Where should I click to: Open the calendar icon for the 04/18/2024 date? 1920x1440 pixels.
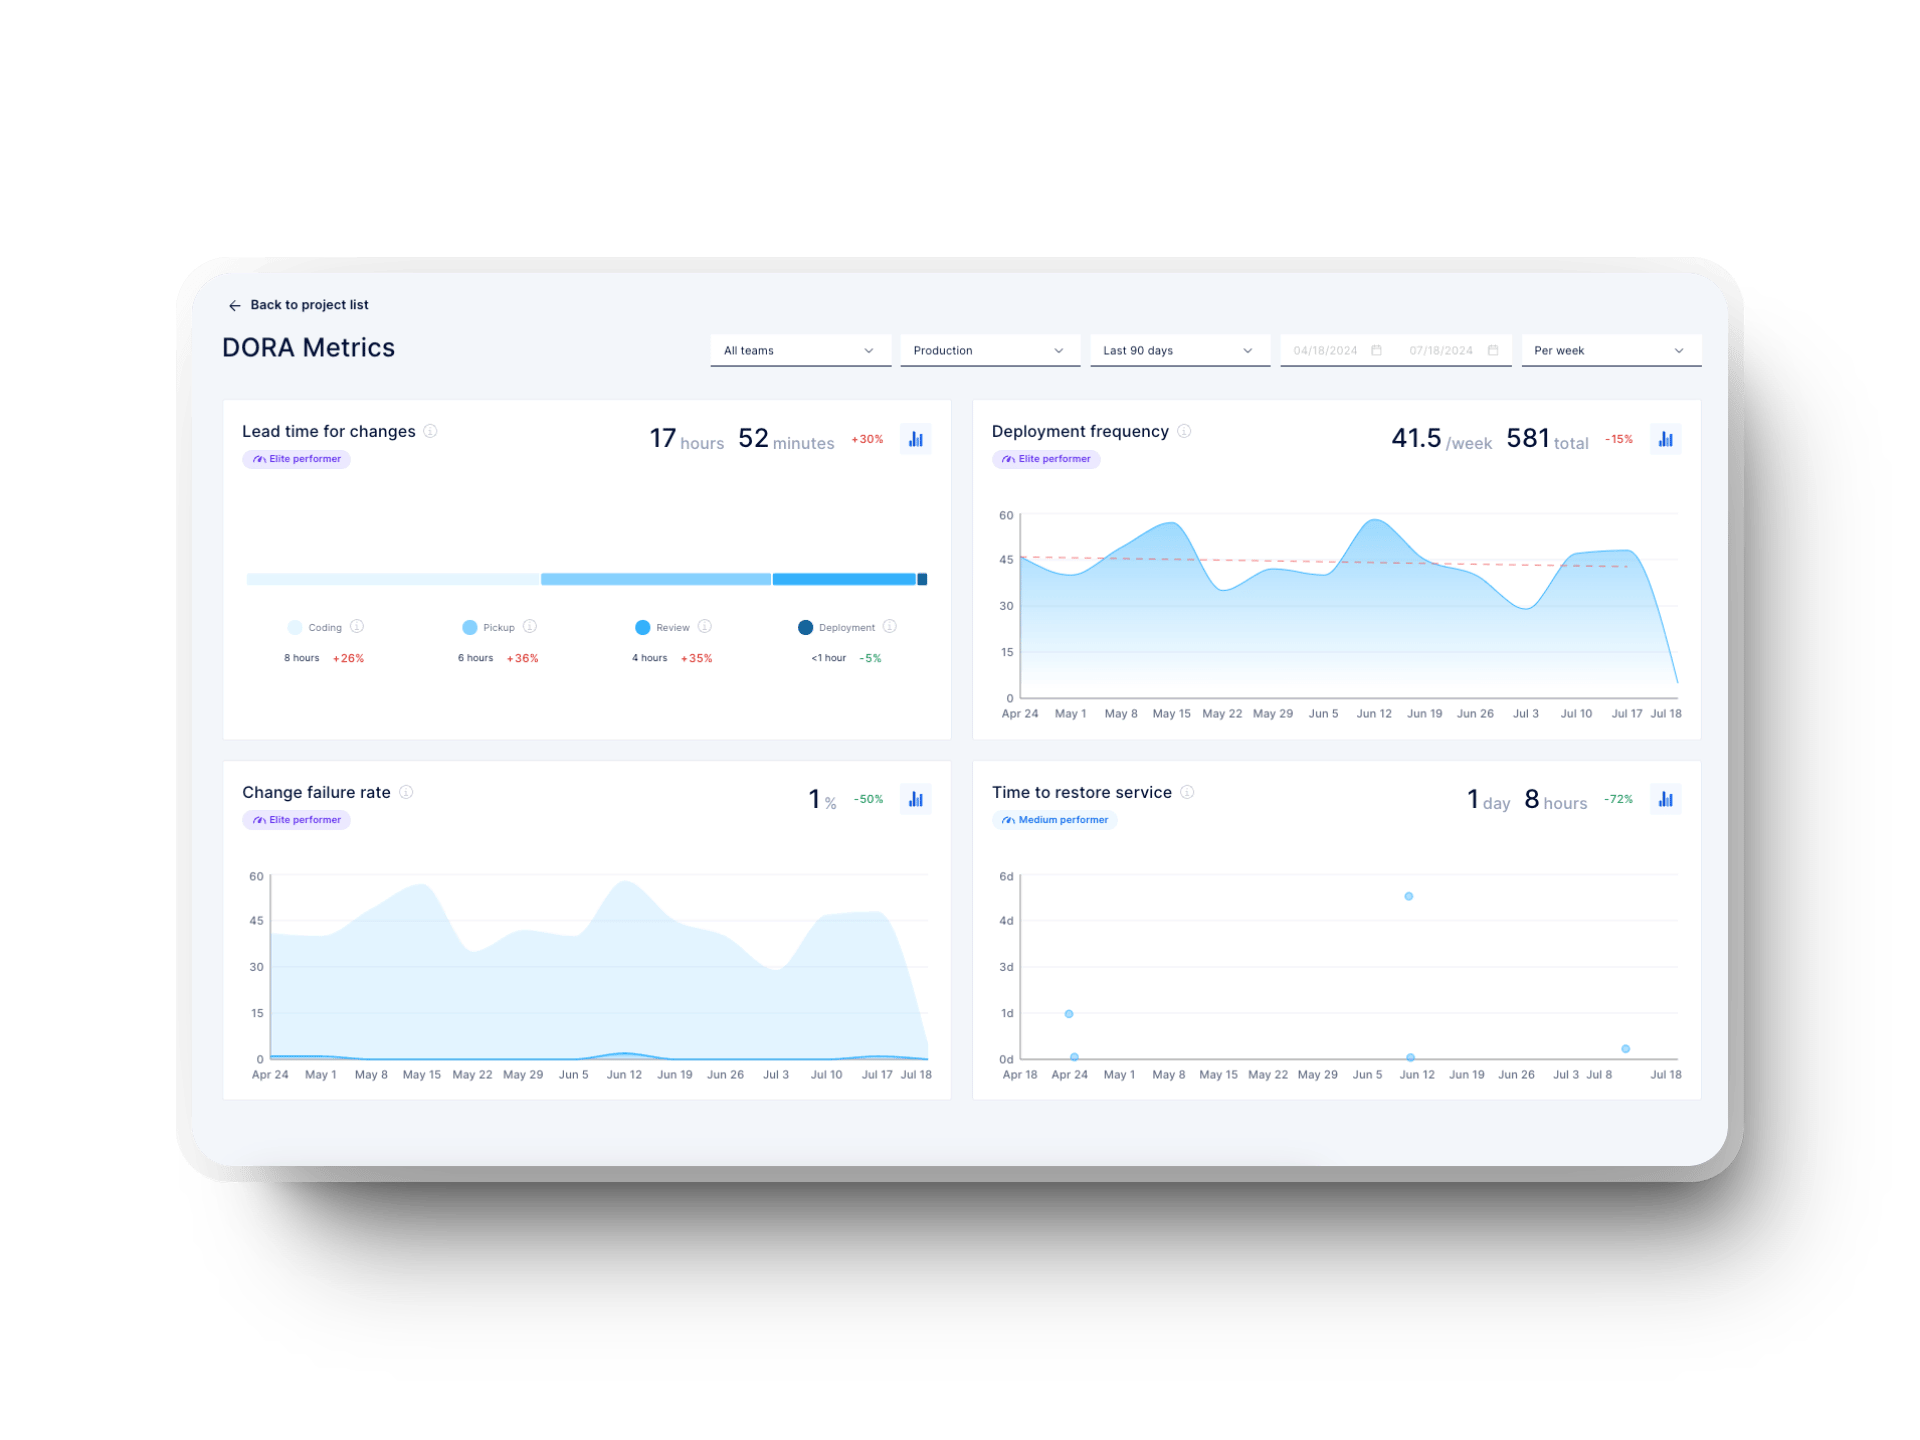1377,350
